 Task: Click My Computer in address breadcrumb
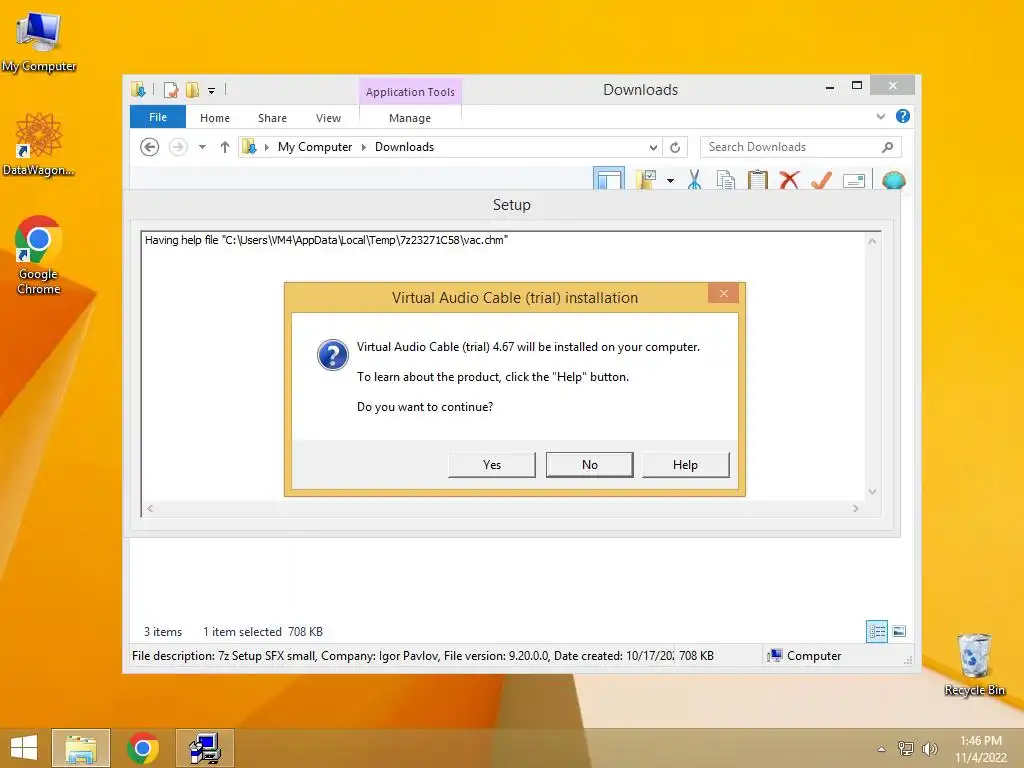pos(315,147)
